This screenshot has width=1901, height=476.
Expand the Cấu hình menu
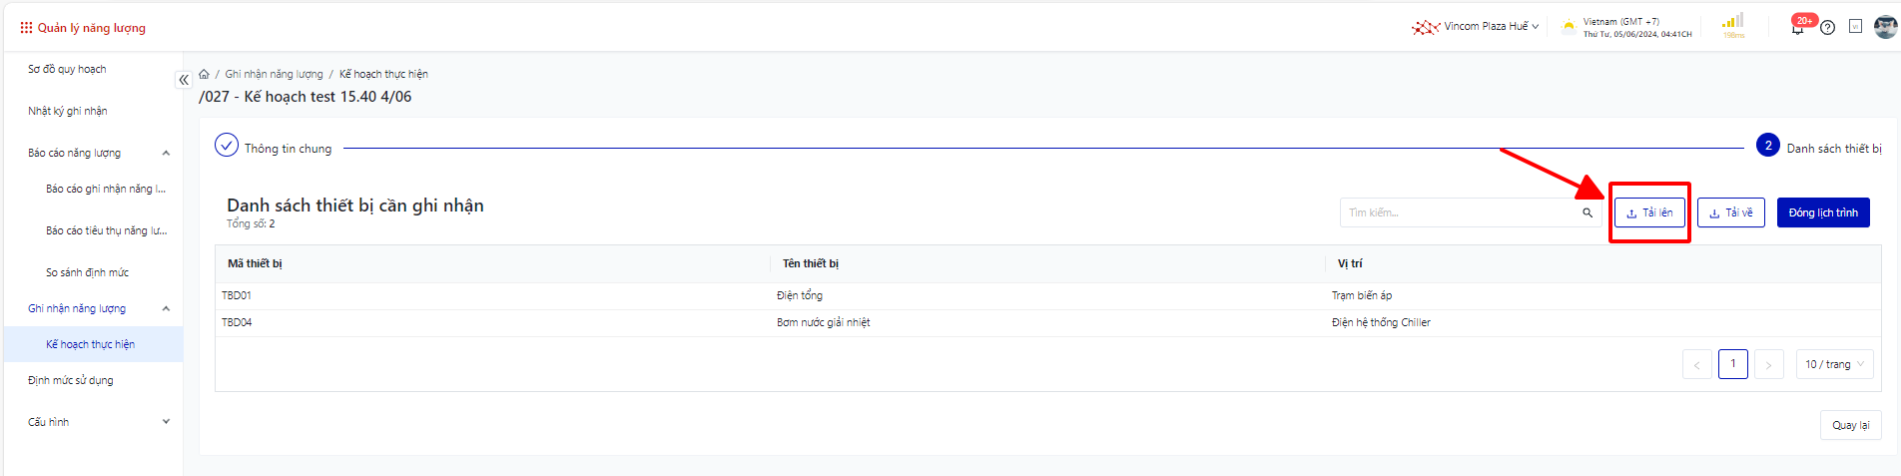[166, 422]
